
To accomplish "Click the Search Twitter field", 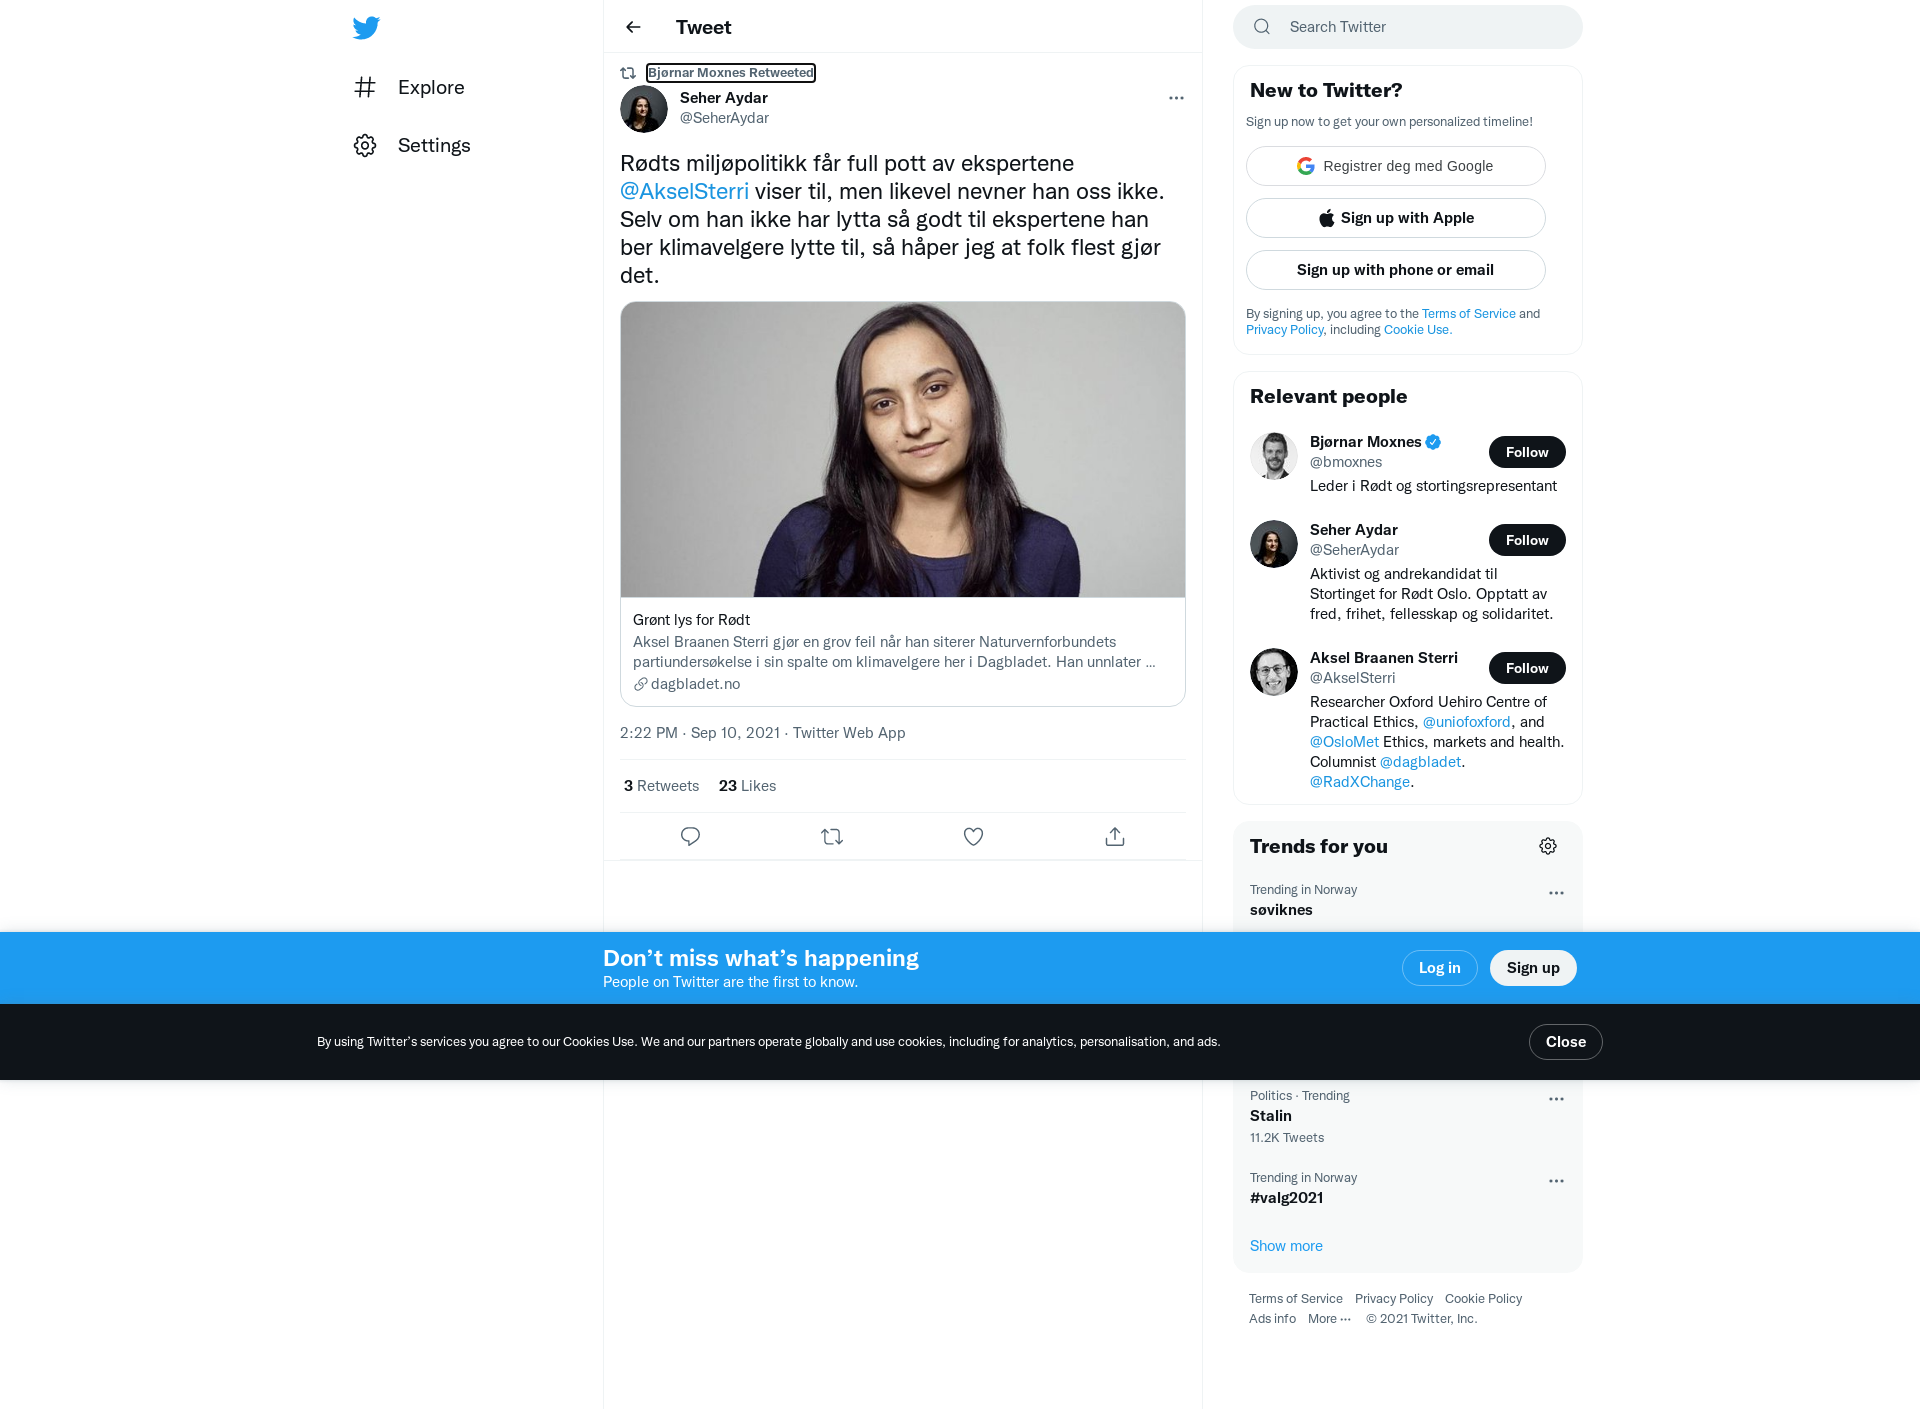I will point(1408,27).
